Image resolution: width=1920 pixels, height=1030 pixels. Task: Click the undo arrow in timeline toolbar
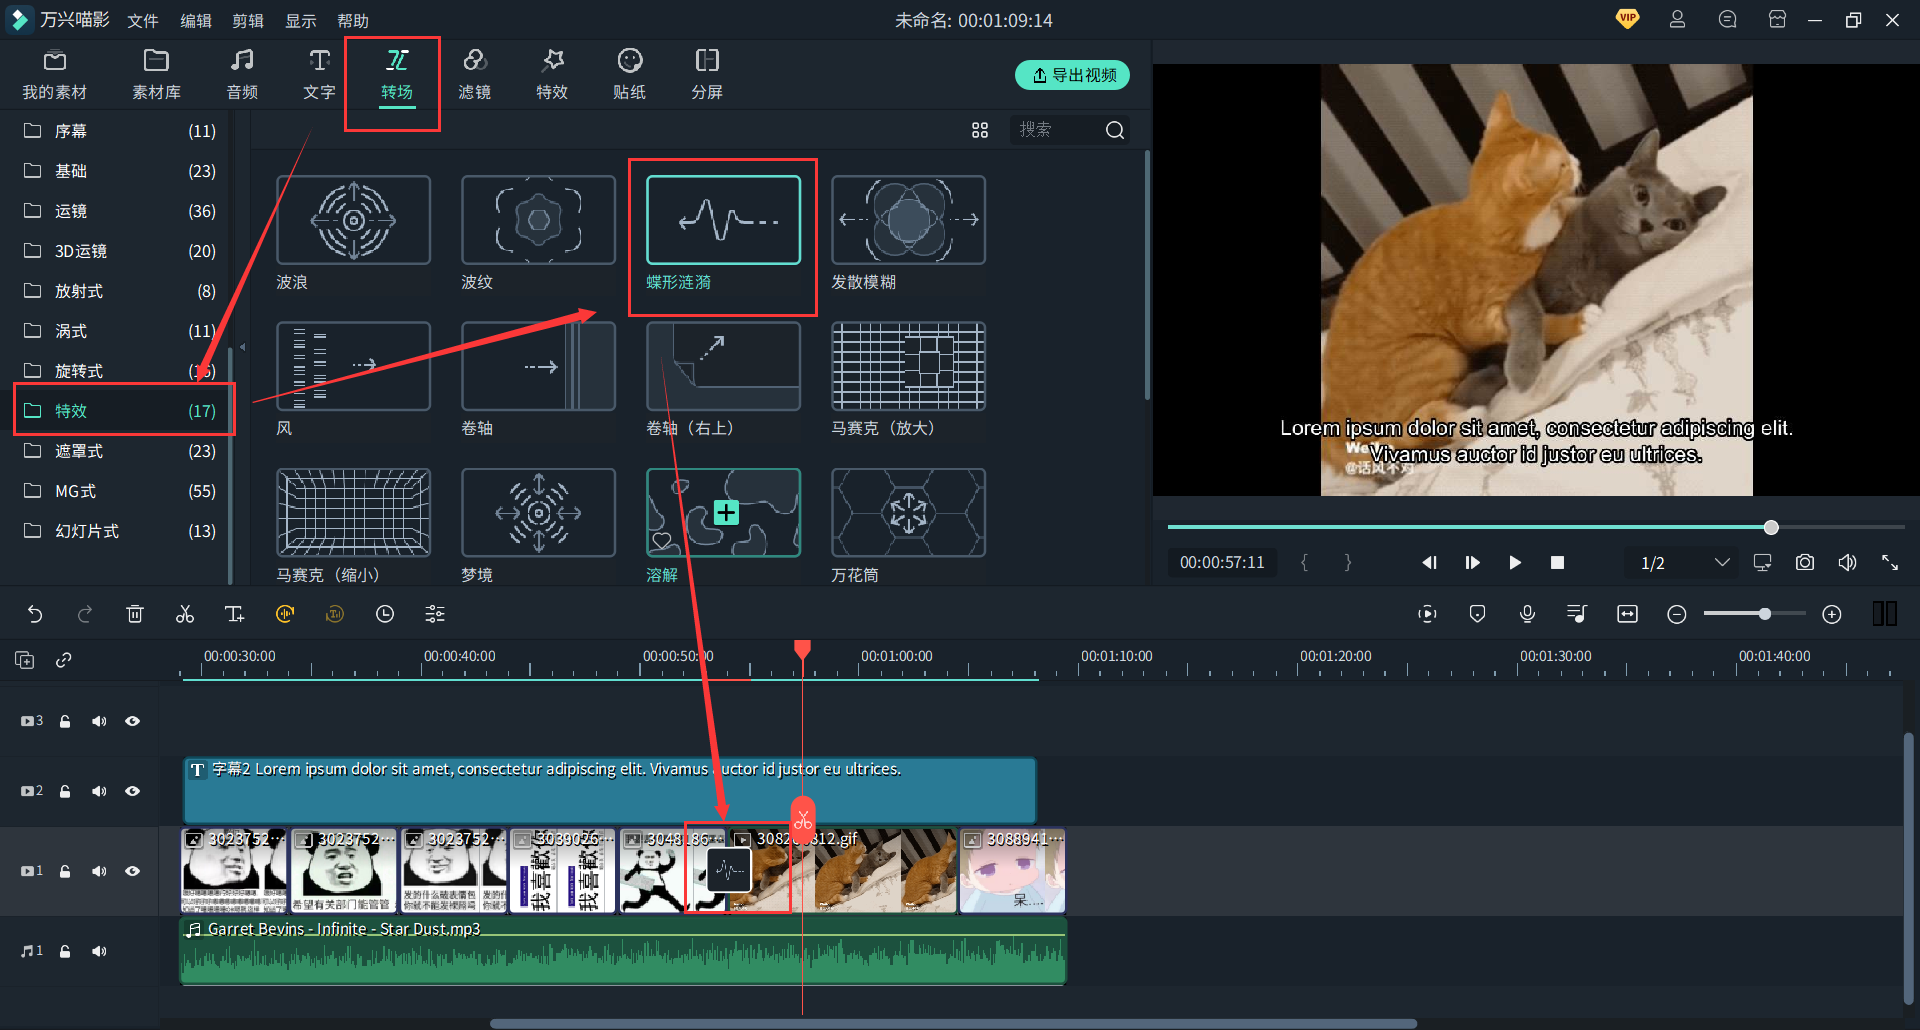35,614
